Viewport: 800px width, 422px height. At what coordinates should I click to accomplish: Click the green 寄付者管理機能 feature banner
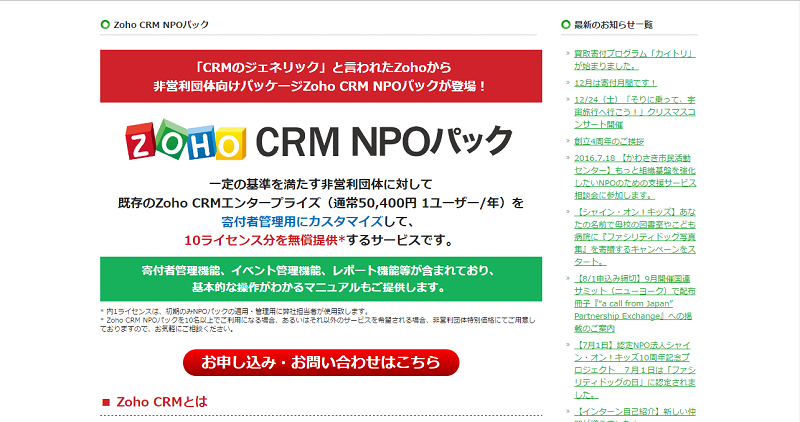321,279
